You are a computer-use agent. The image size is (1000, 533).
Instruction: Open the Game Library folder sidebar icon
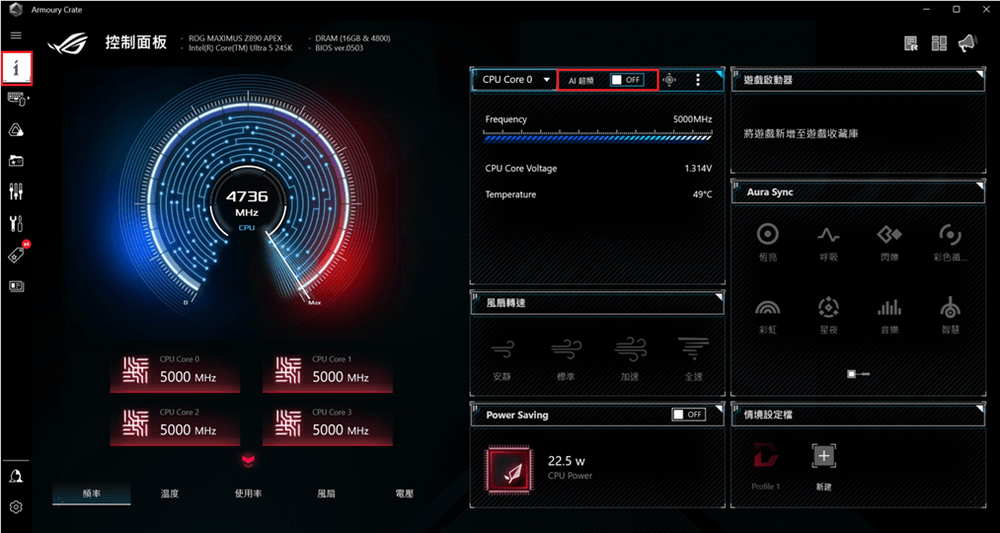pyautogui.click(x=17, y=161)
